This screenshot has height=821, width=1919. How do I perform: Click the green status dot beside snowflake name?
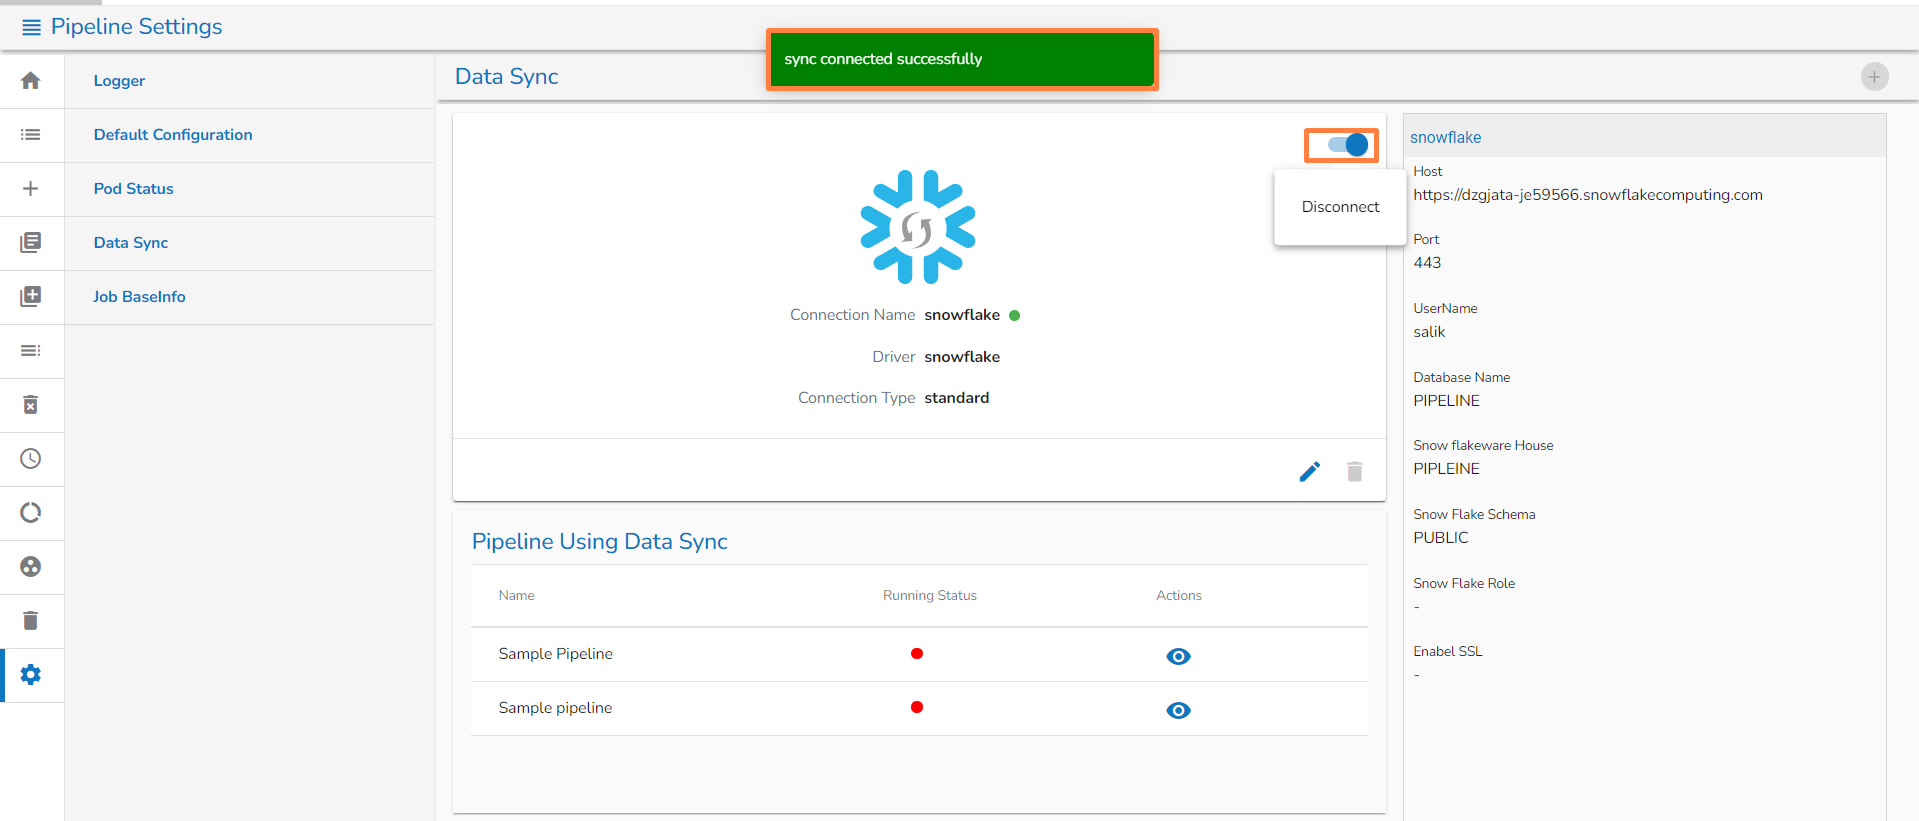tap(1015, 315)
